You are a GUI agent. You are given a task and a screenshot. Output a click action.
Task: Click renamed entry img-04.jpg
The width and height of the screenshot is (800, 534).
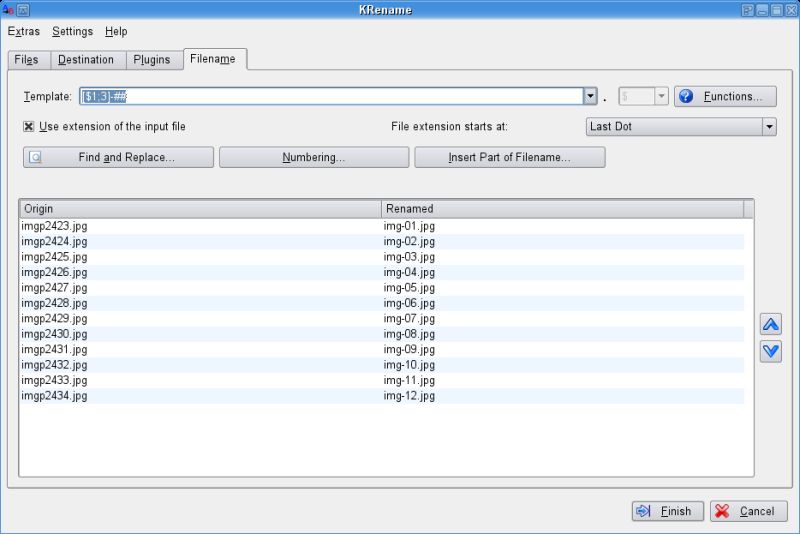pyautogui.click(x=409, y=272)
